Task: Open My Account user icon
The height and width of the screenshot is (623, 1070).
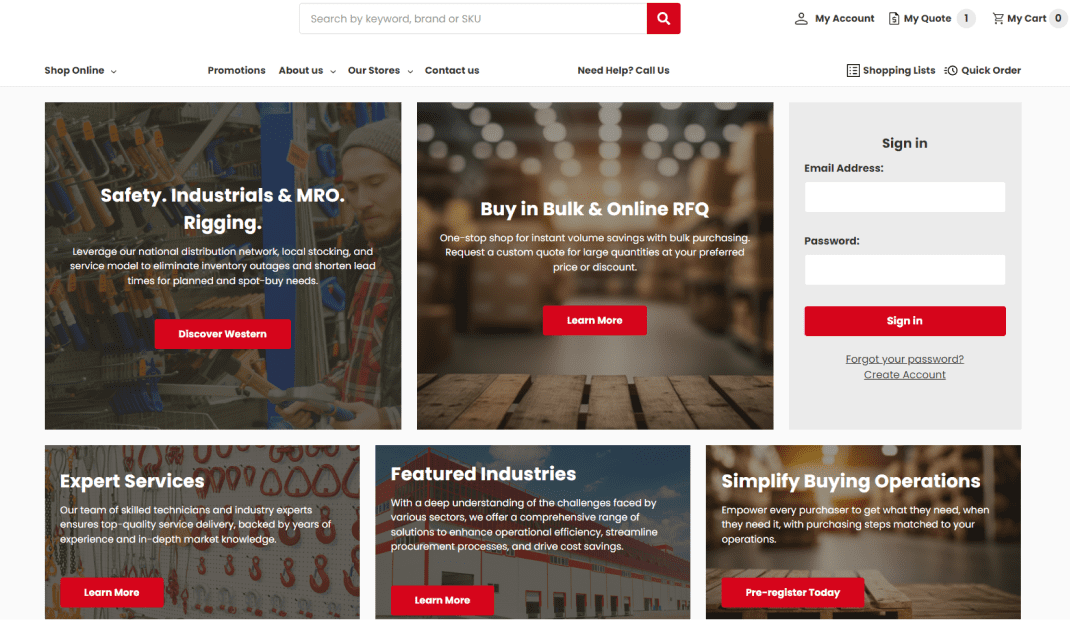Action: pos(801,18)
